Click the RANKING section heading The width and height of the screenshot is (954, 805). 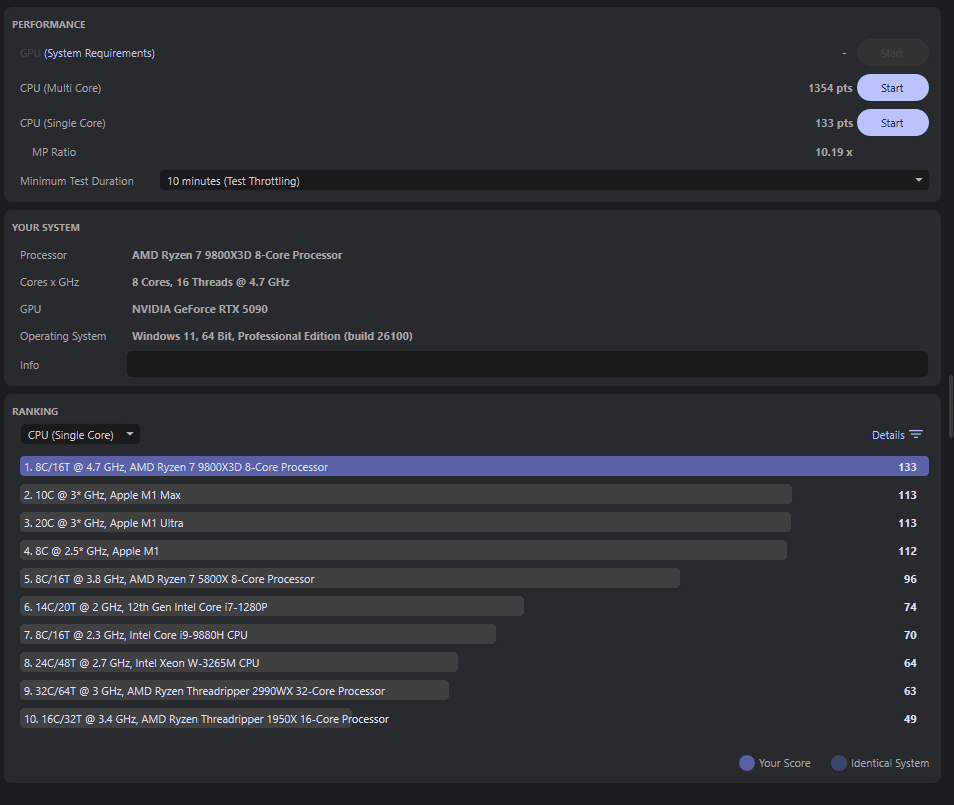35,411
